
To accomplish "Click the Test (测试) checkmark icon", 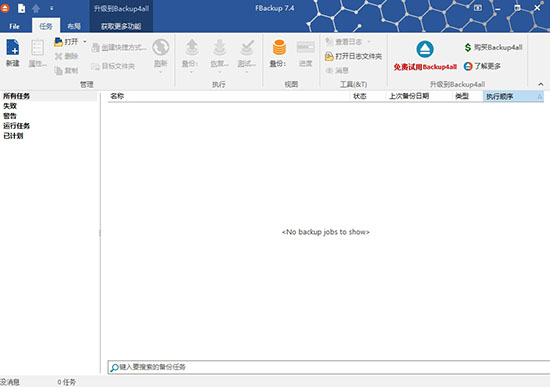I will click(x=247, y=48).
